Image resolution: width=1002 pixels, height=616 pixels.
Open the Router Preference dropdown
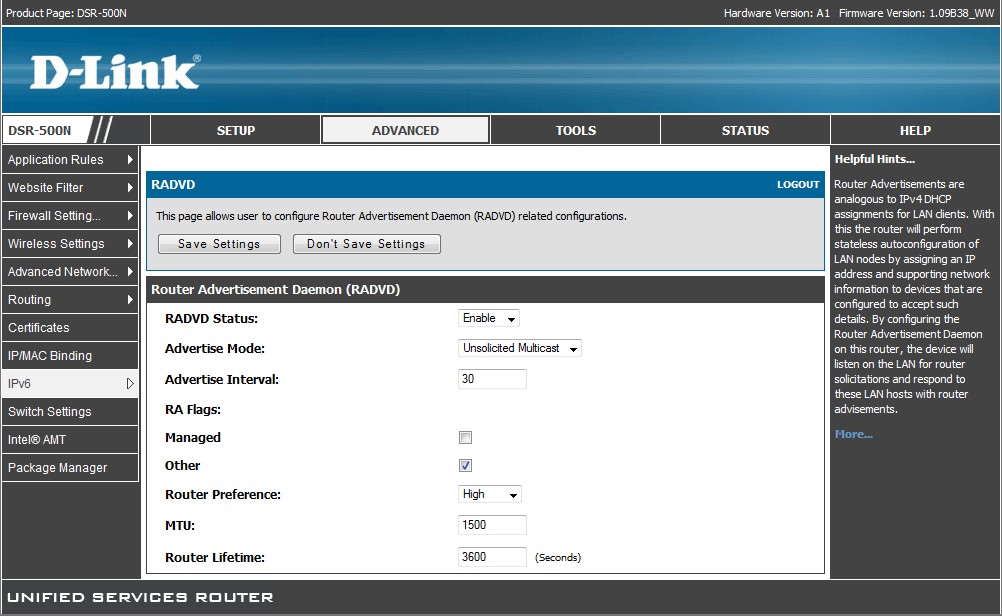pos(490,495)
